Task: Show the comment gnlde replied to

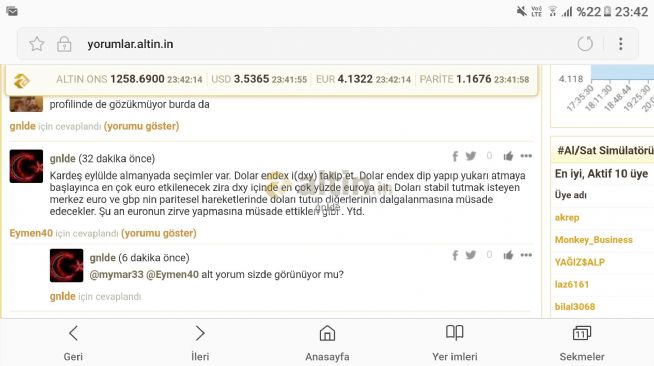Action: tap(141, 126)
